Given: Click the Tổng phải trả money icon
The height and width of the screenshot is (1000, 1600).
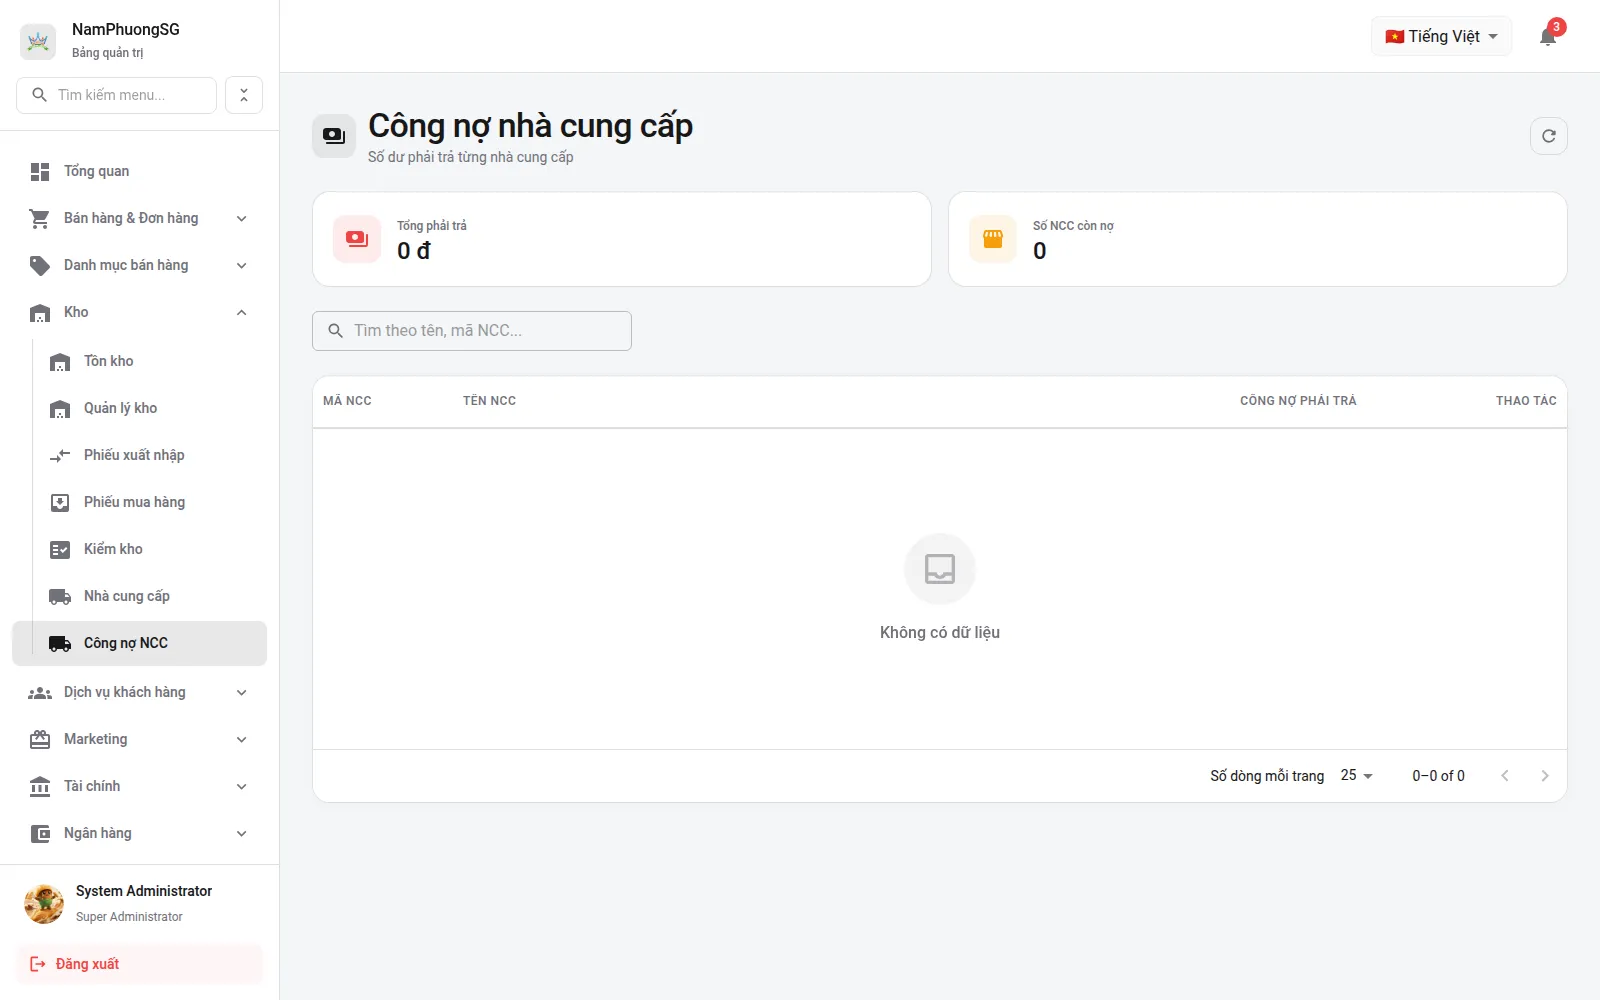Looking at the screenshot, I should click(357, 239).
